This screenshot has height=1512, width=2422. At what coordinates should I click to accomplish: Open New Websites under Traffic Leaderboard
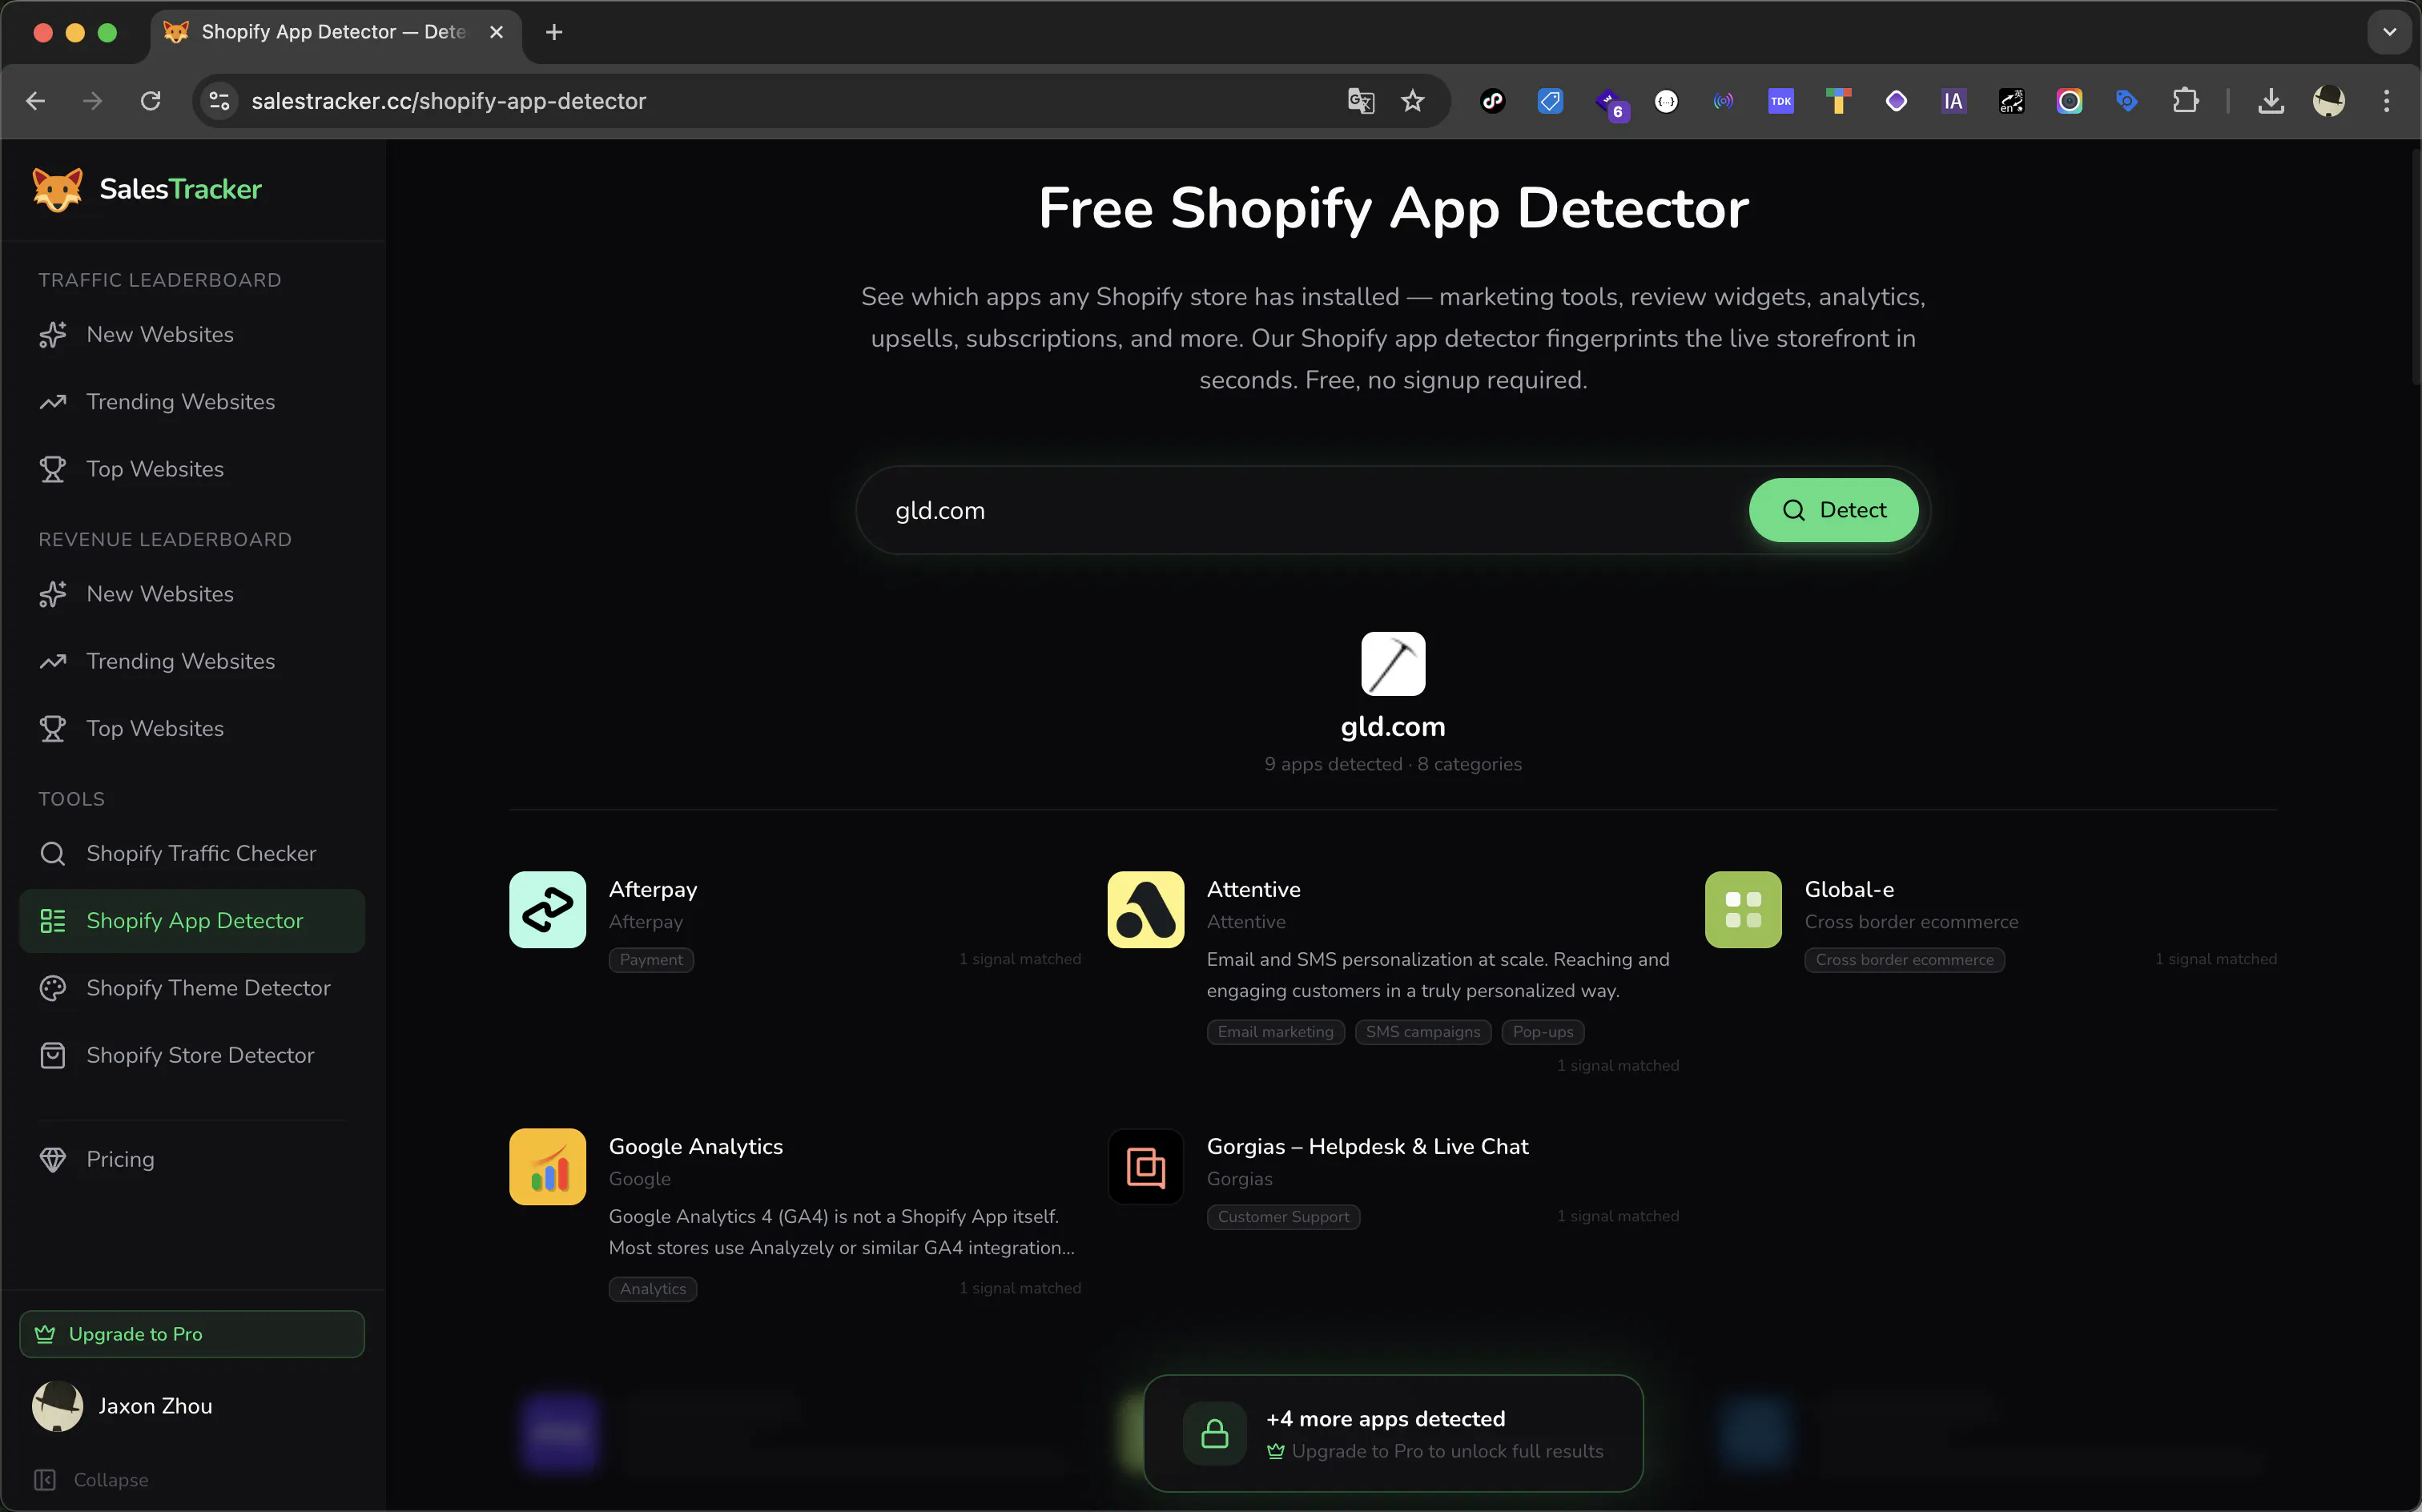(x=192, y=334)
